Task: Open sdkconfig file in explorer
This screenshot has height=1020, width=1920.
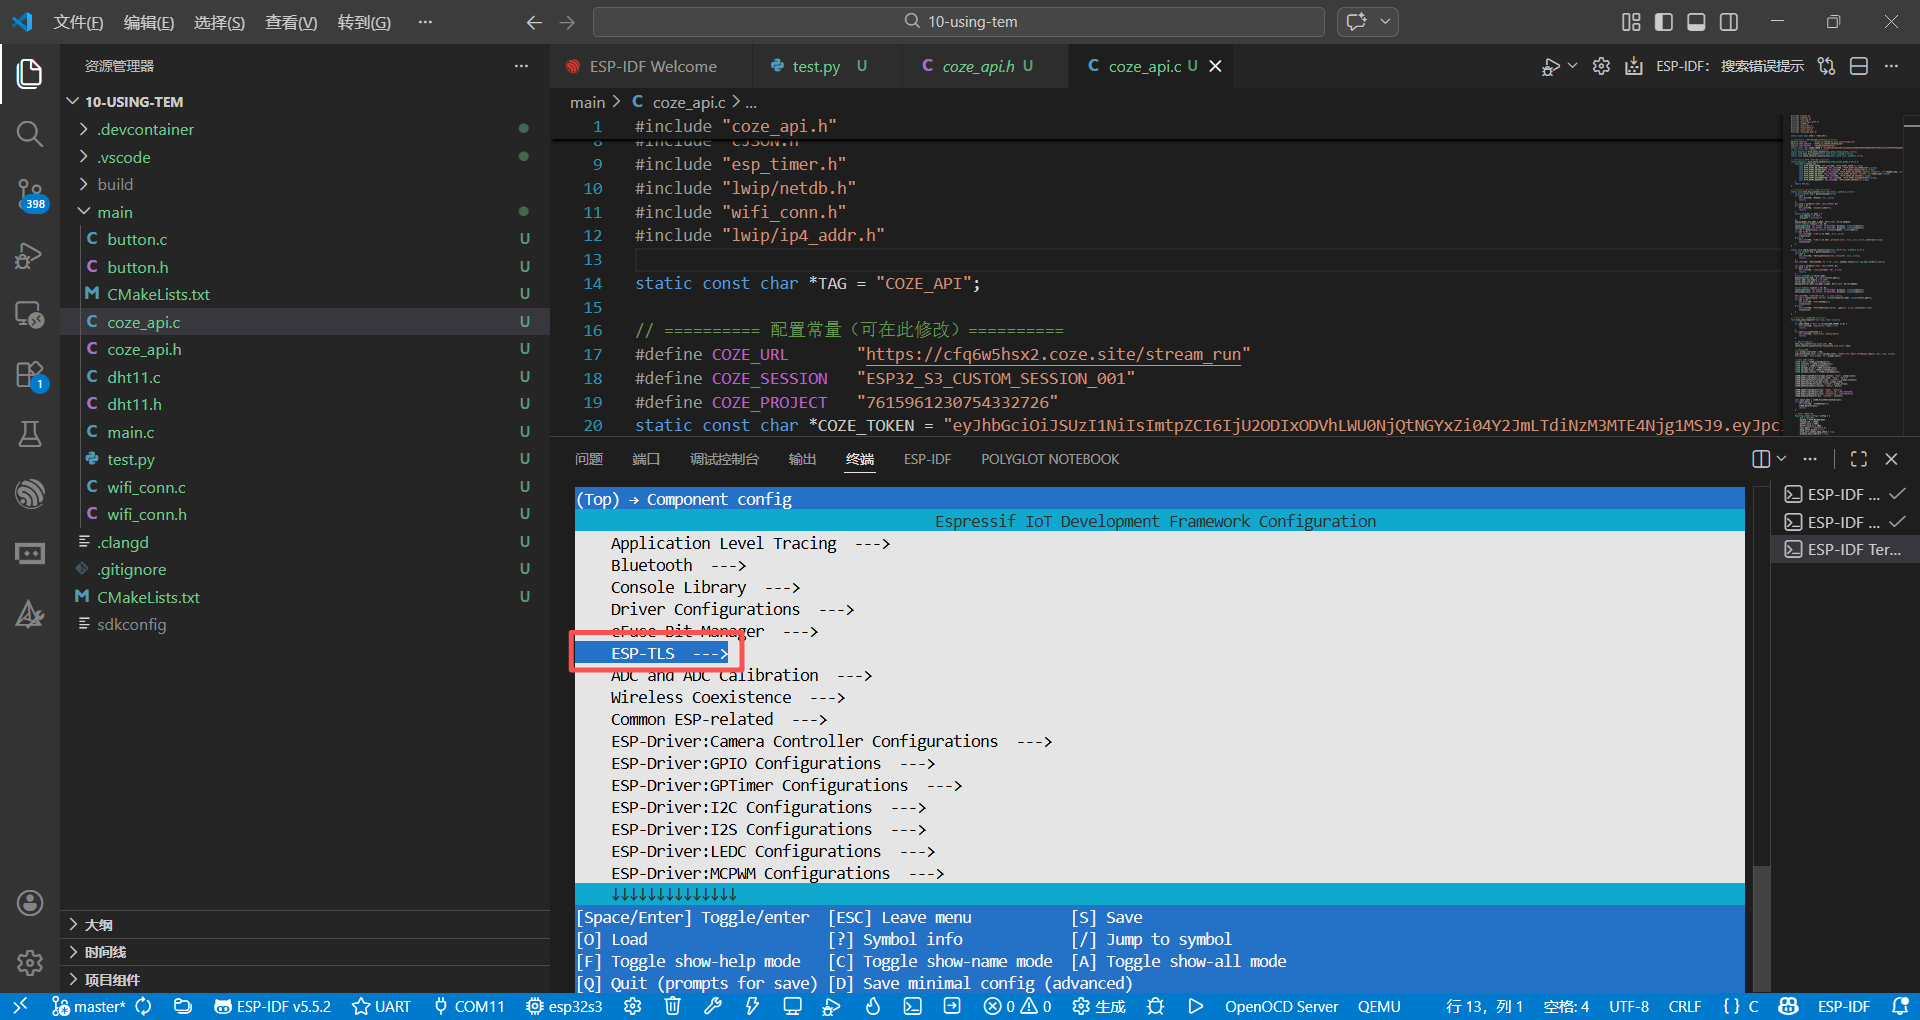Action: (304, 624)
